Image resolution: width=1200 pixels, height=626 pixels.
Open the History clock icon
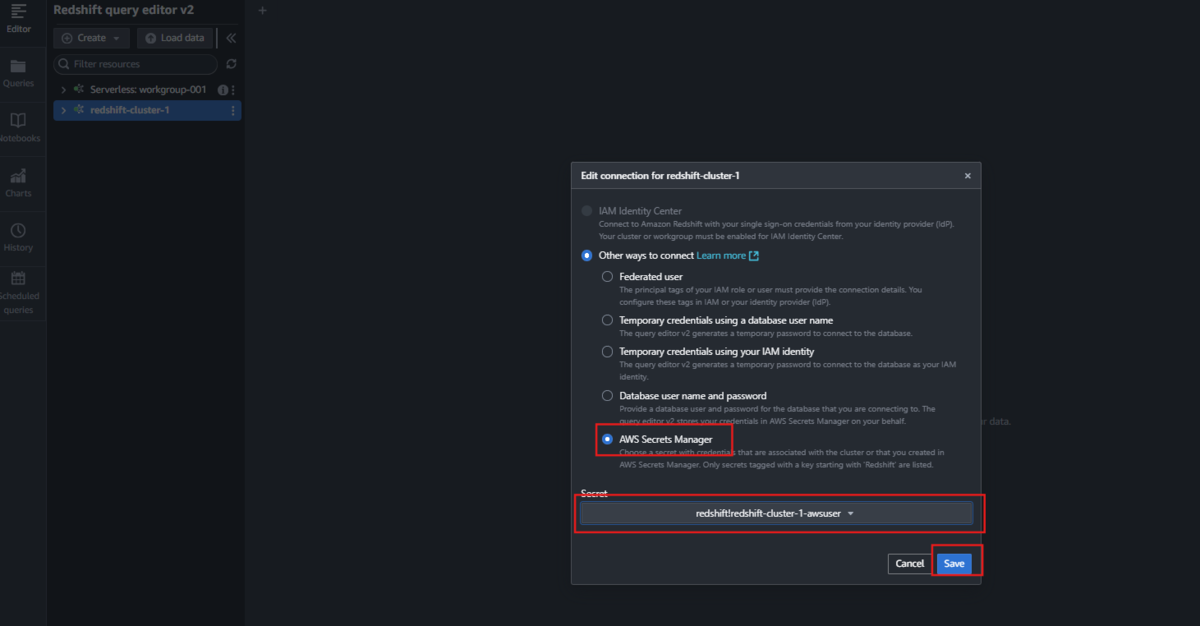coord(18,230)
